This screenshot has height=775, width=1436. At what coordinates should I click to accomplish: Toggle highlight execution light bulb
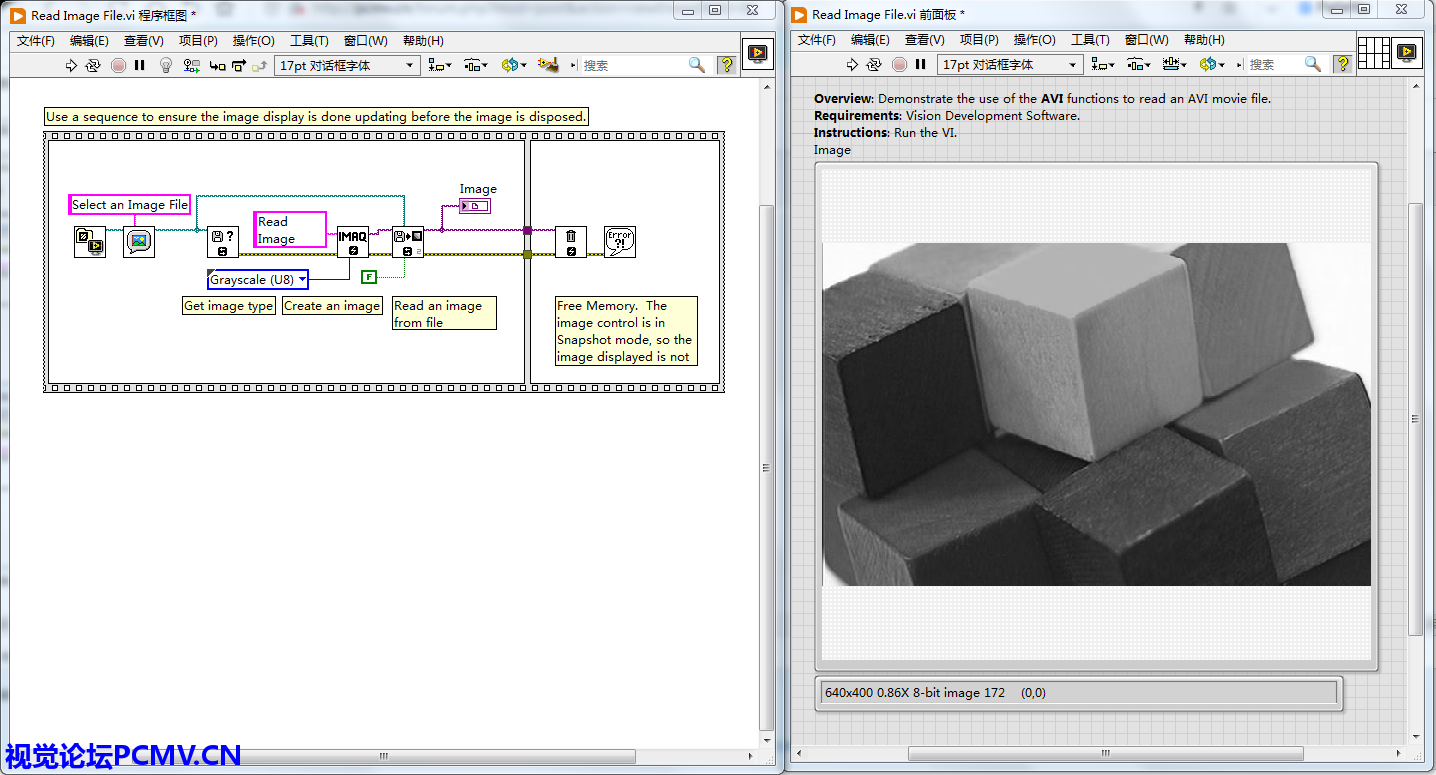(167, 65)
